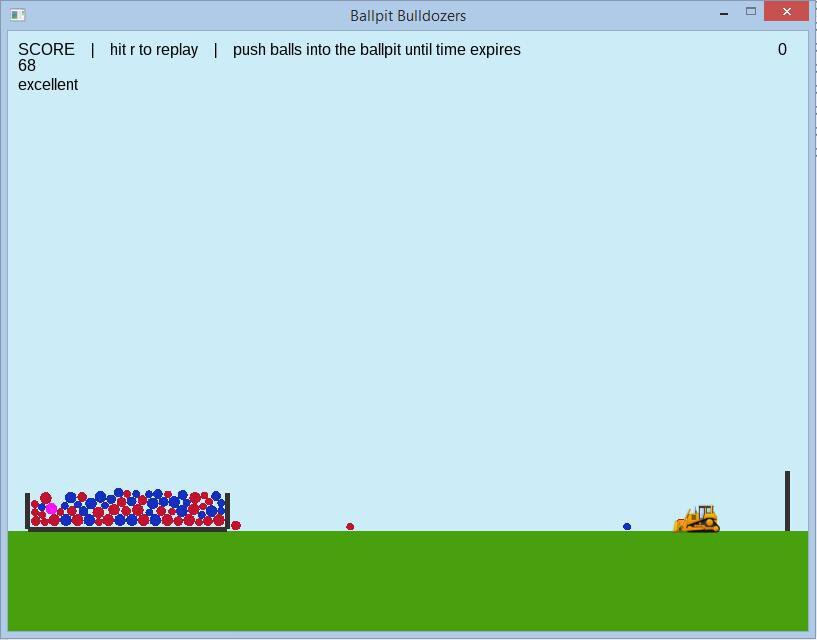The image size is (817, 640).
Task: Click the score value 68
Action: click(27, 66)
